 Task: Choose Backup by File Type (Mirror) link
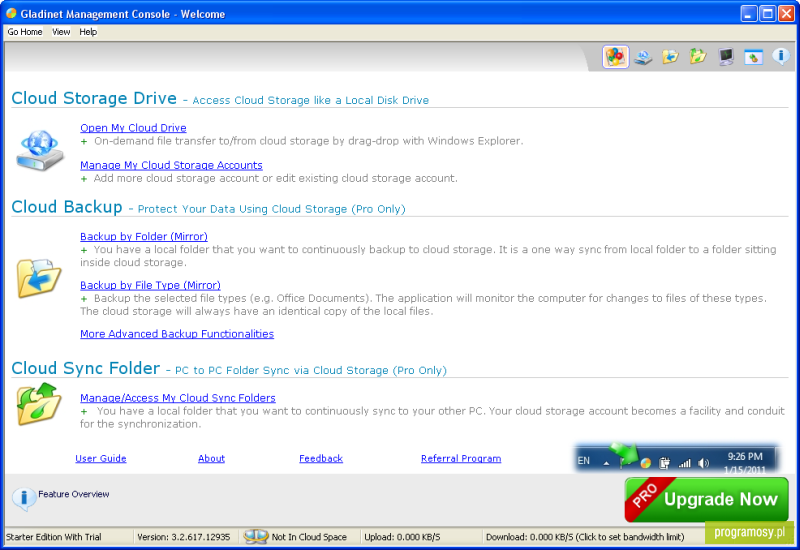[151, 285]
